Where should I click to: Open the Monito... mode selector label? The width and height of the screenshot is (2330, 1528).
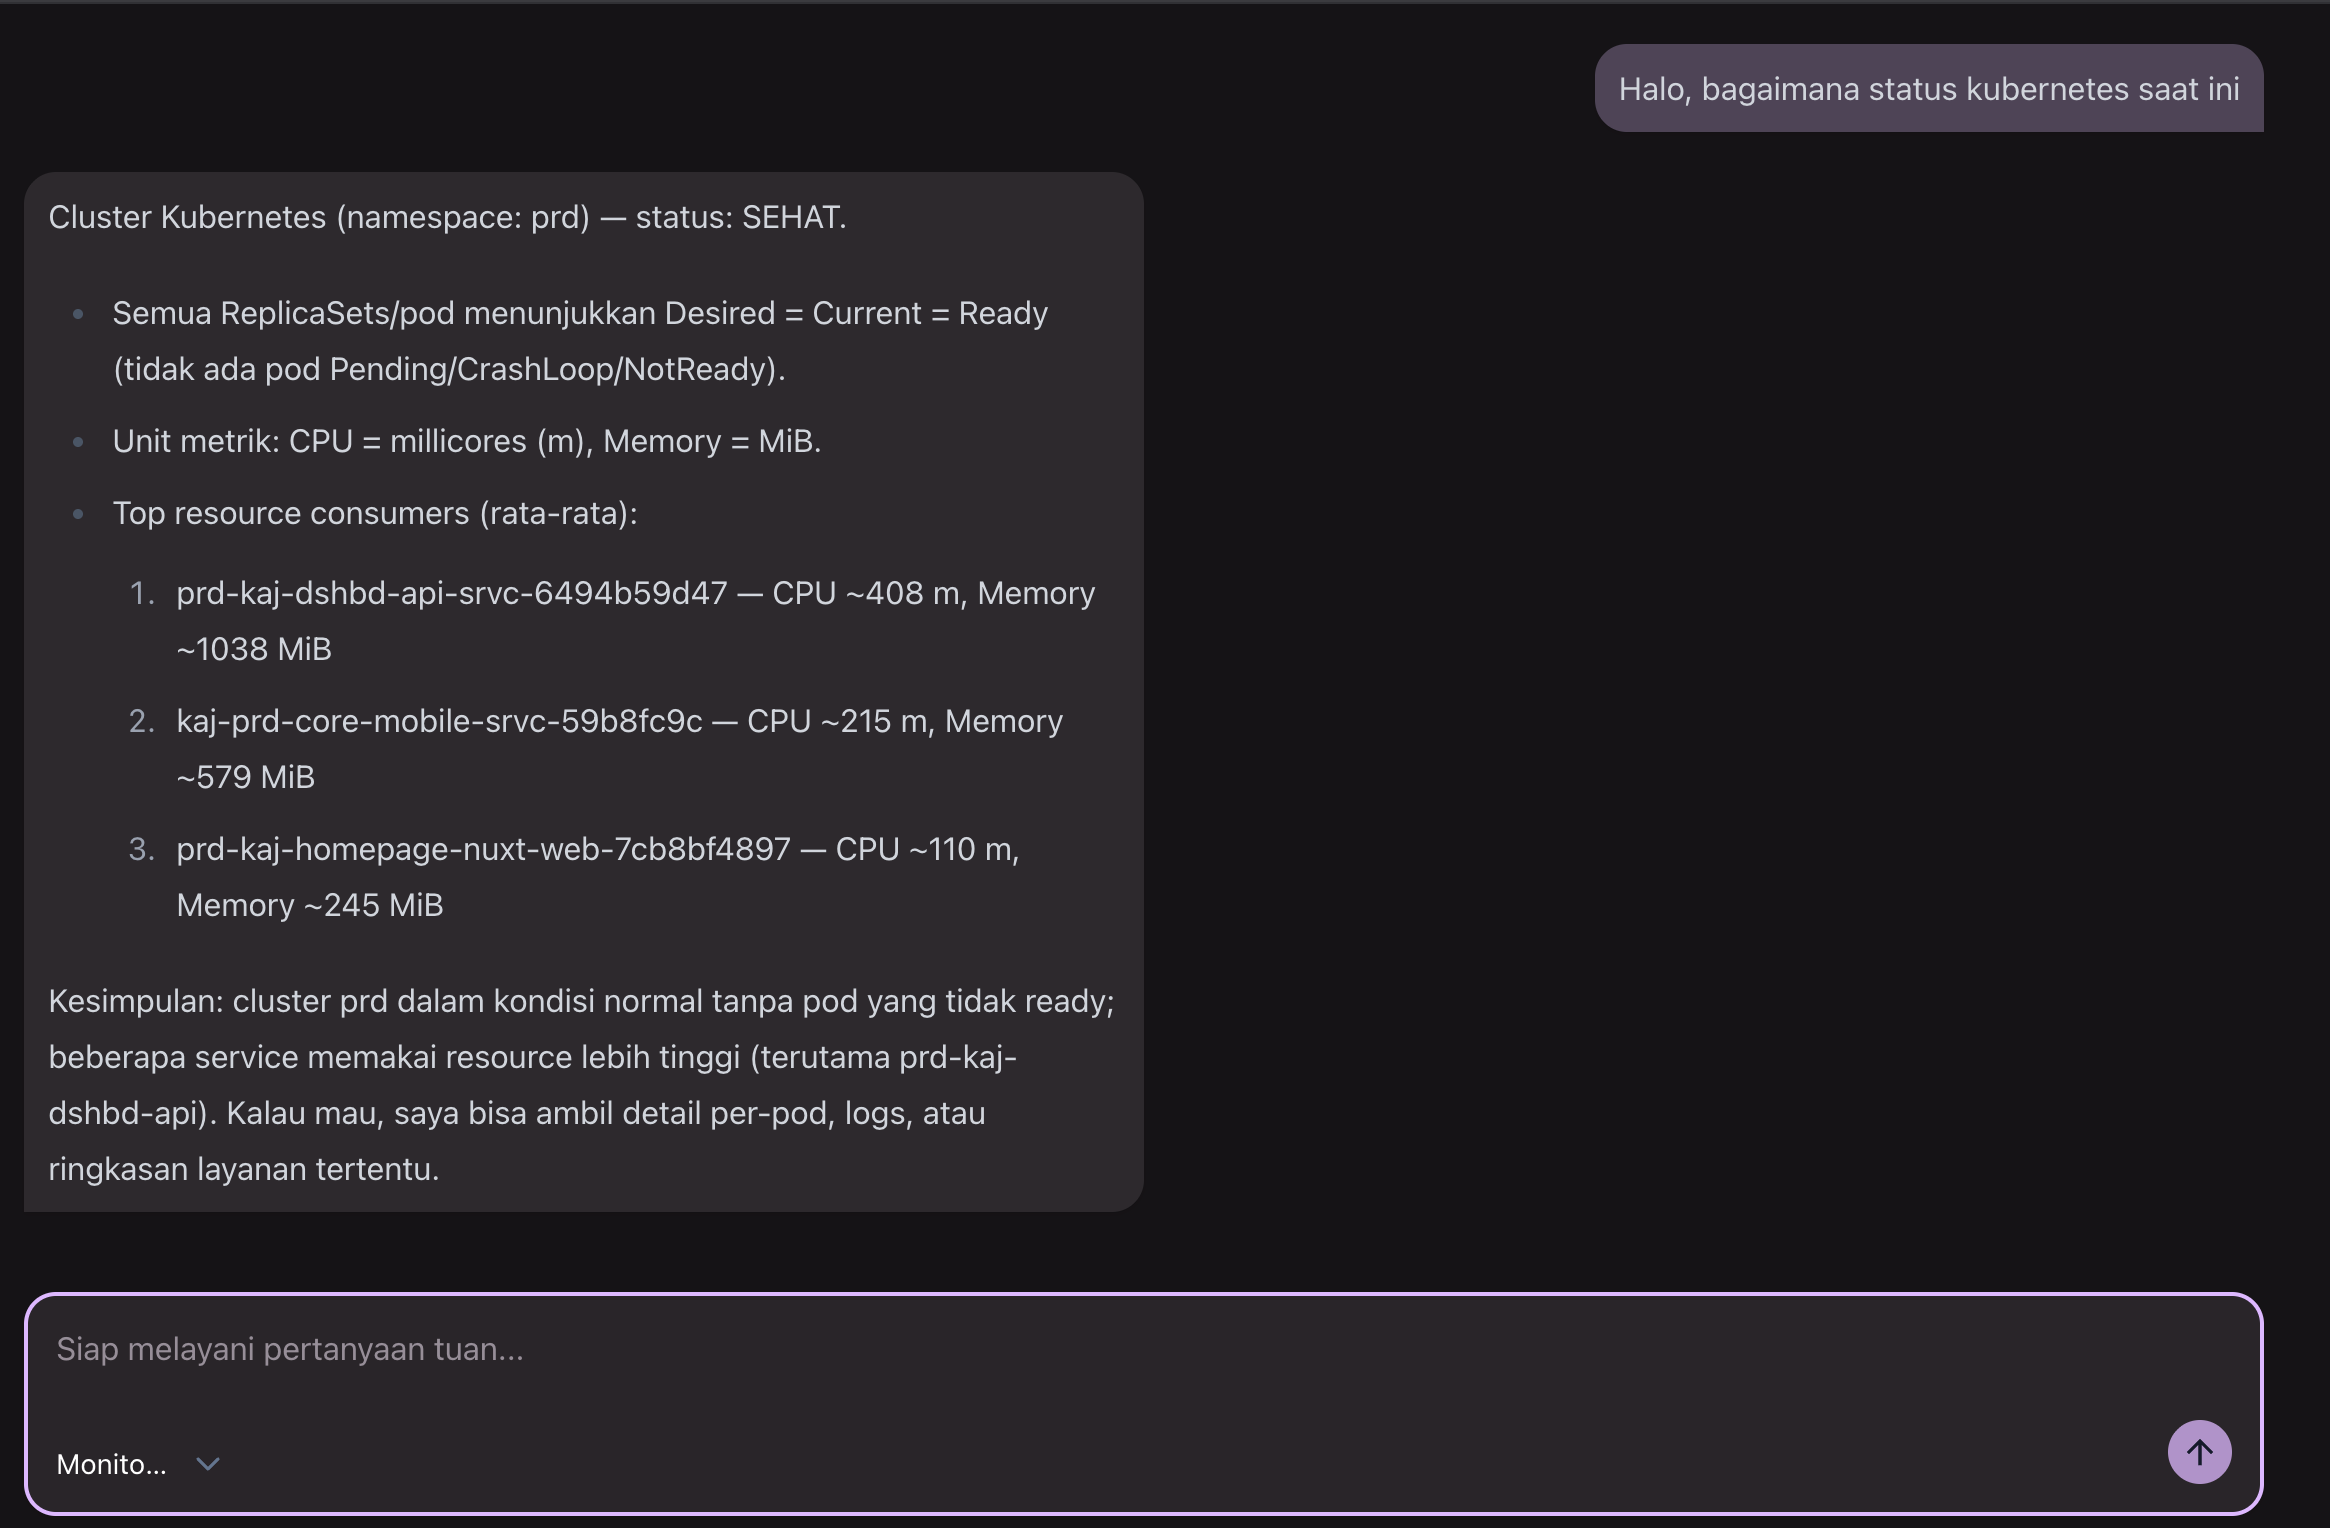click(111, 1464)
